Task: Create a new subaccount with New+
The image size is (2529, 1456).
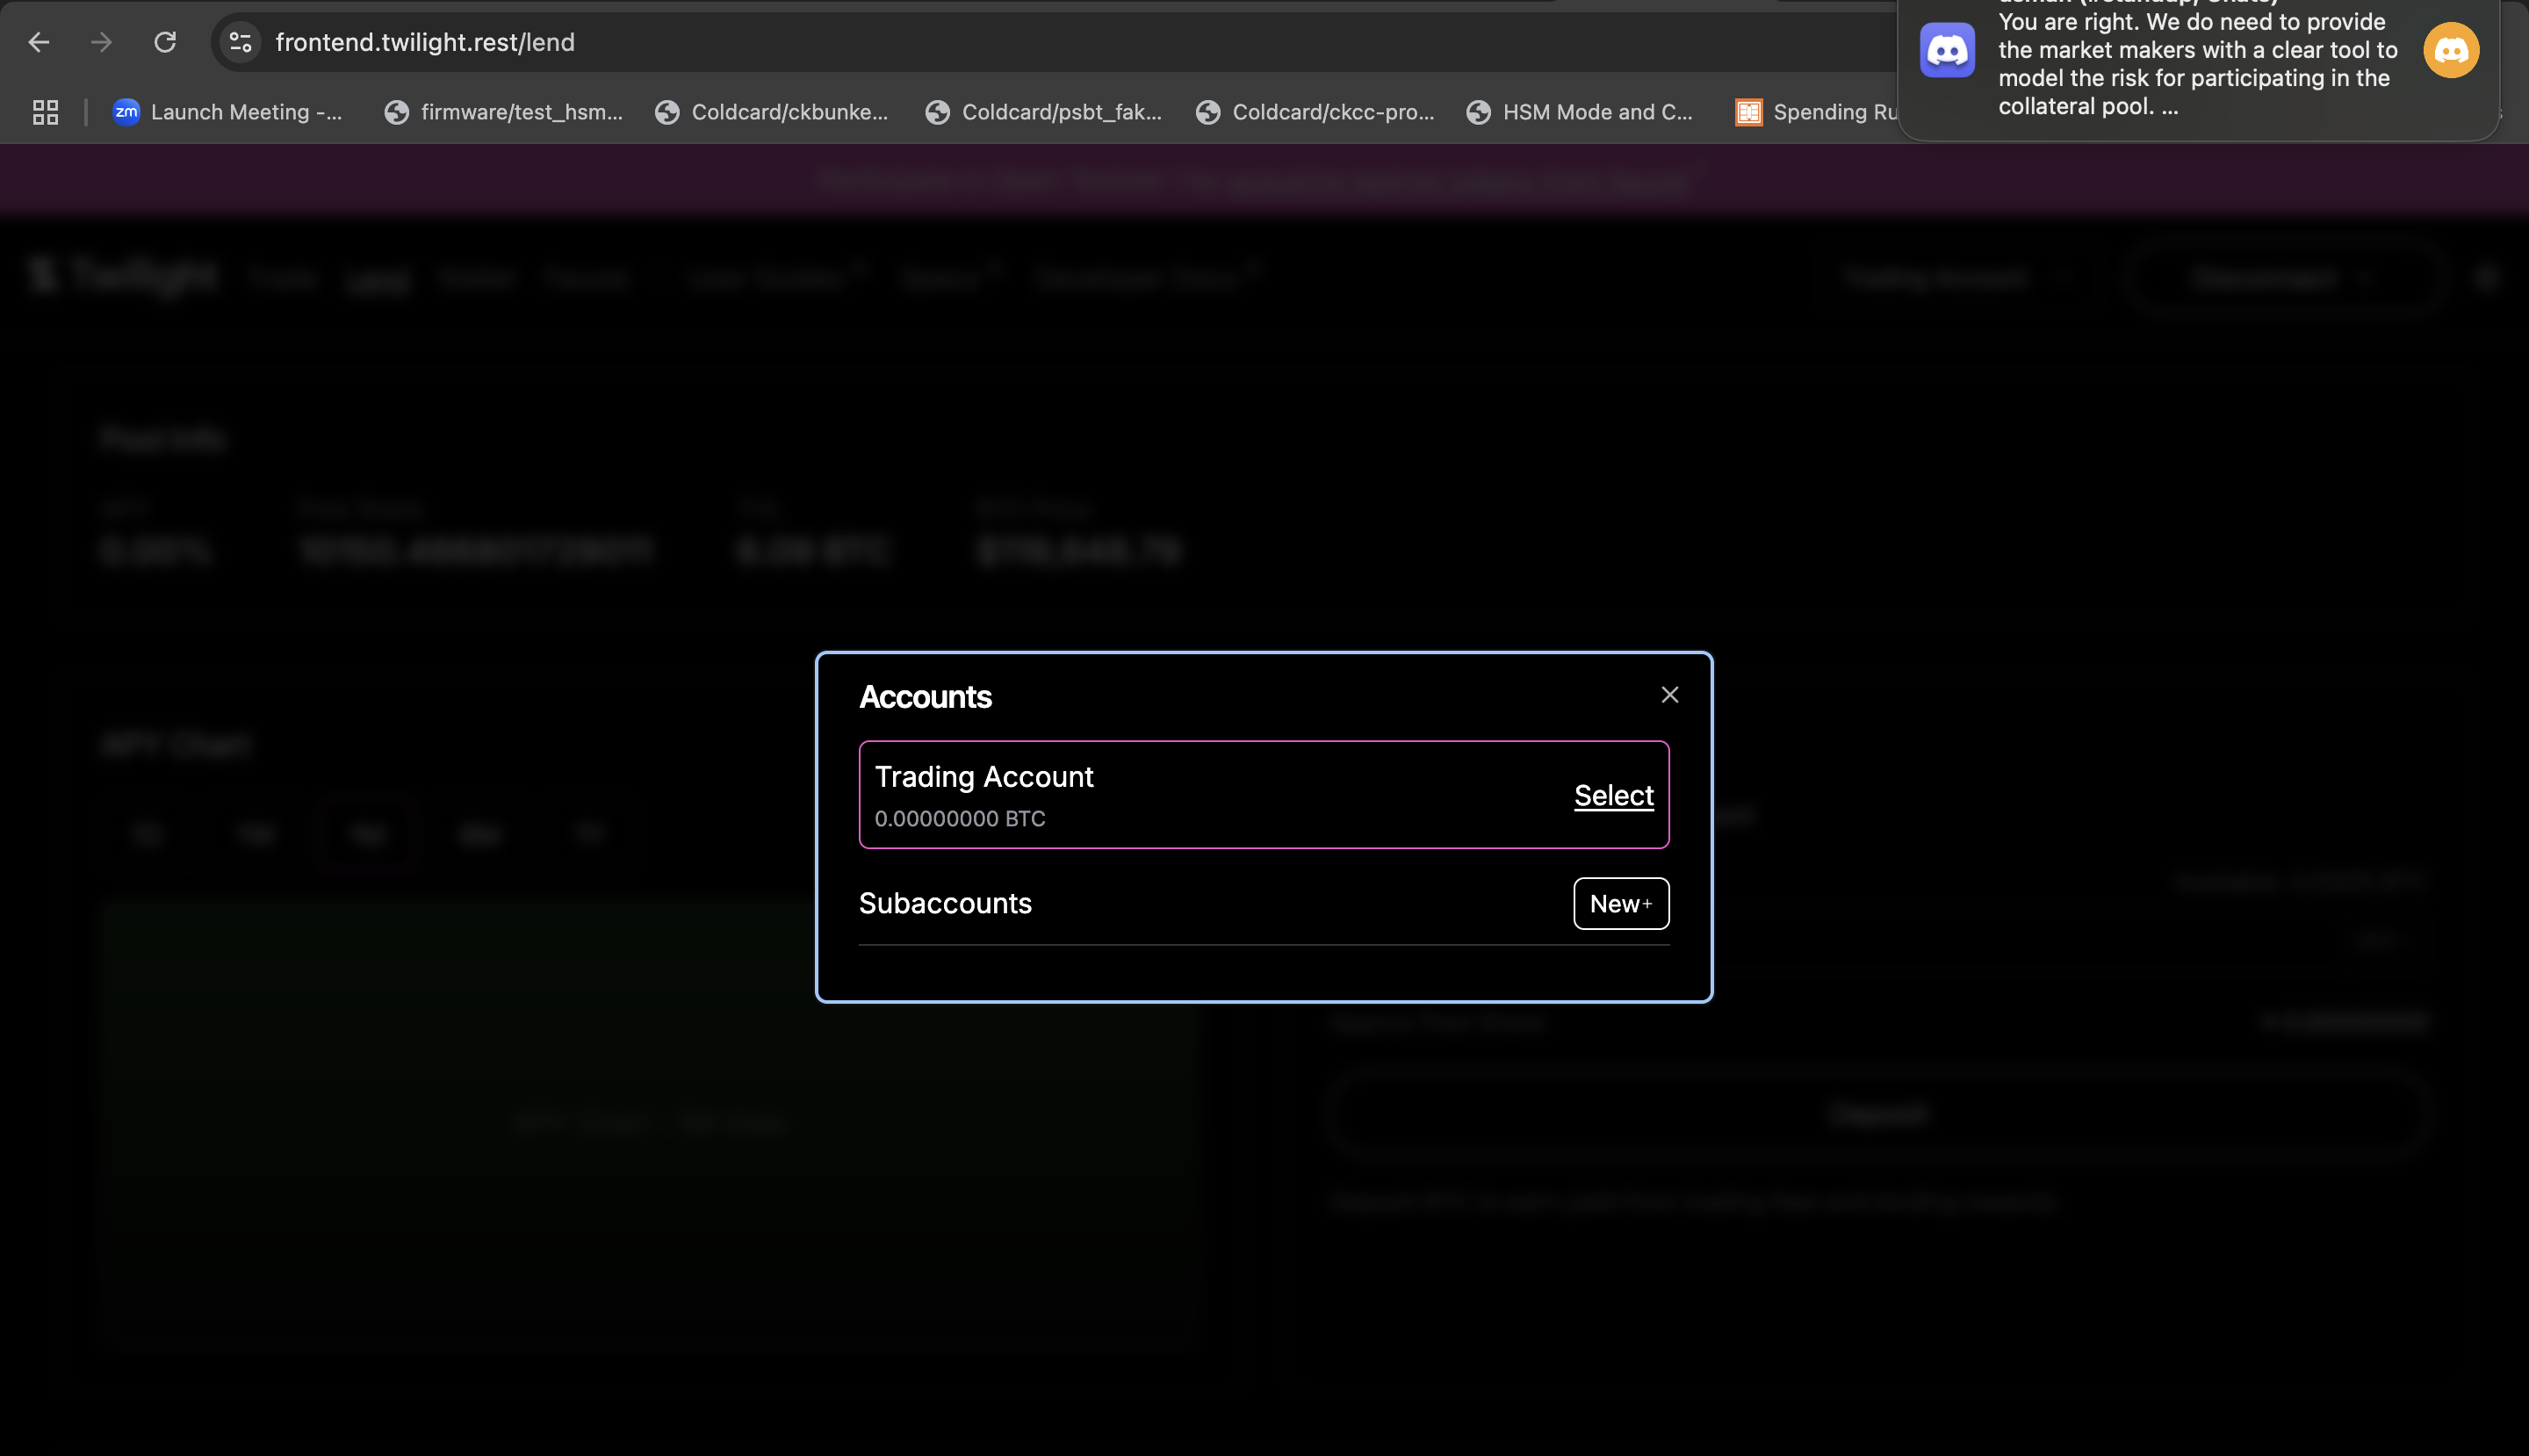Action: click(x=1620, y=903)
